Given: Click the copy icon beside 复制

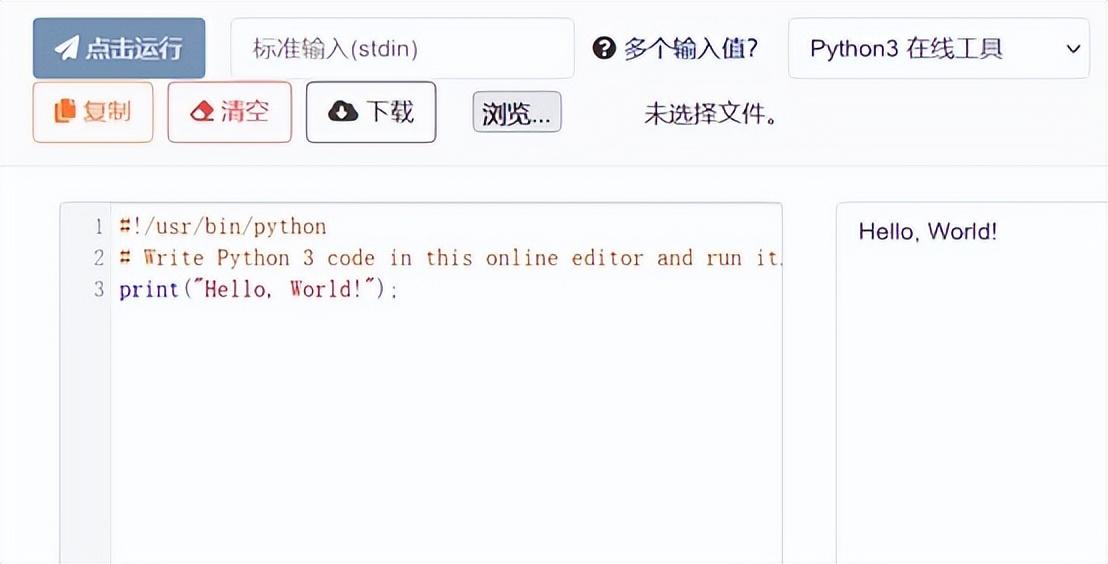Looking at the screenshot, I should pyautogui.click(x=65, y=111).
